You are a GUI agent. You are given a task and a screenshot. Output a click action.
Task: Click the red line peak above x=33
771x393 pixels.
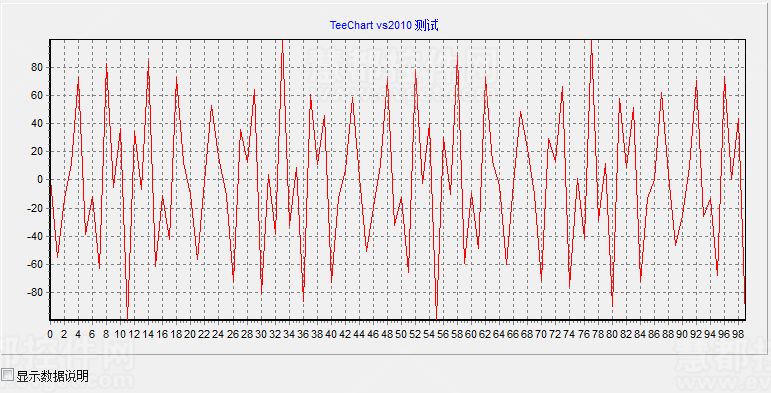pyautogui.click(x=282, y=42)
